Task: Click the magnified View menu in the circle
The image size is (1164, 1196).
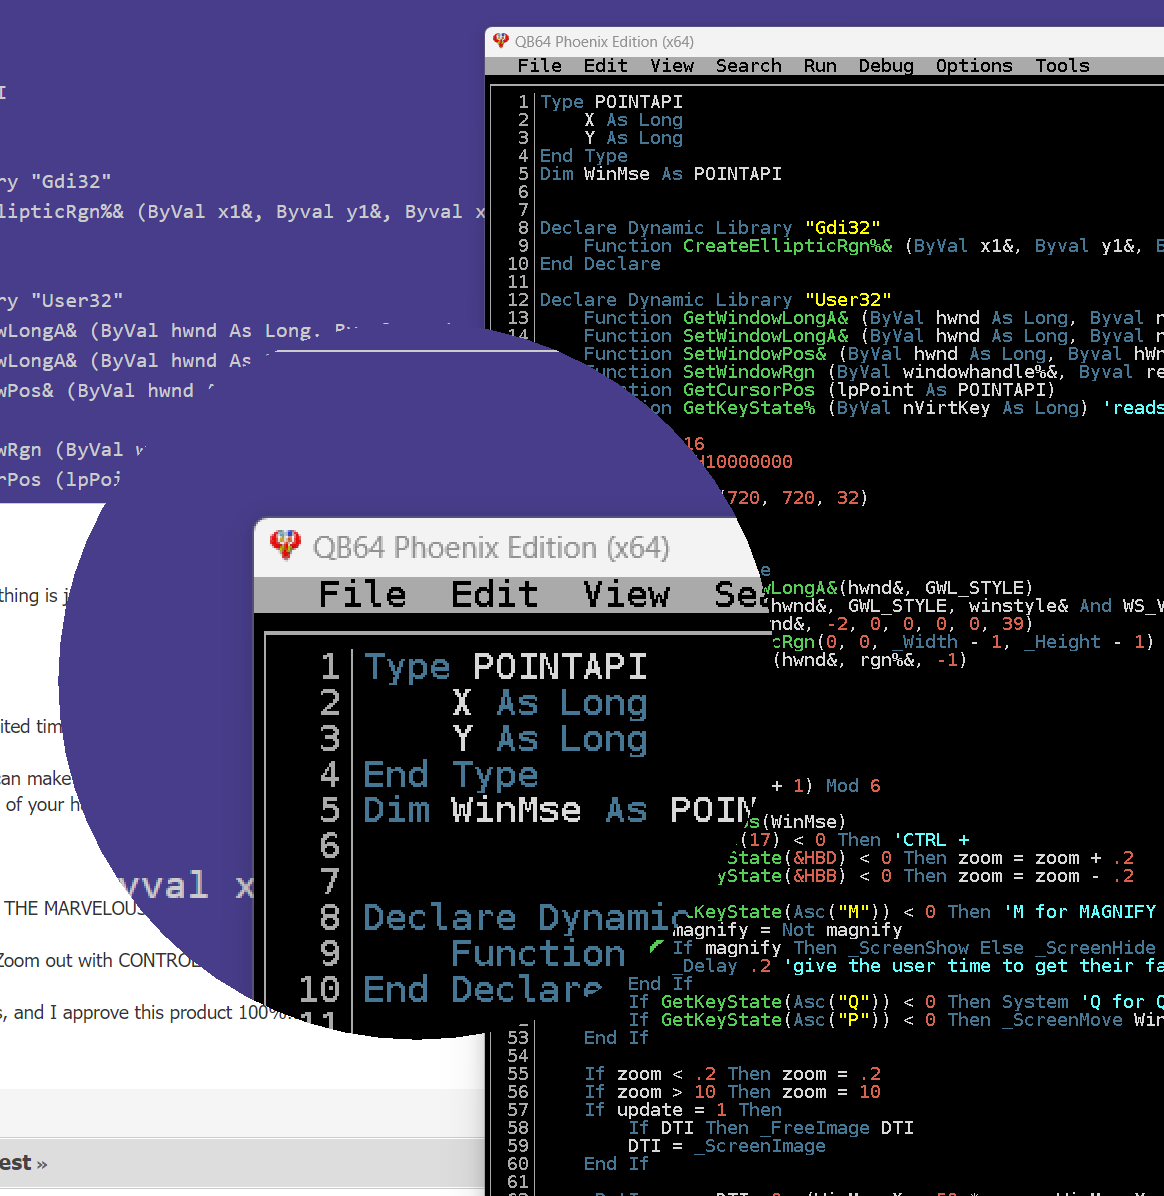Action: (x=627, y=594)
